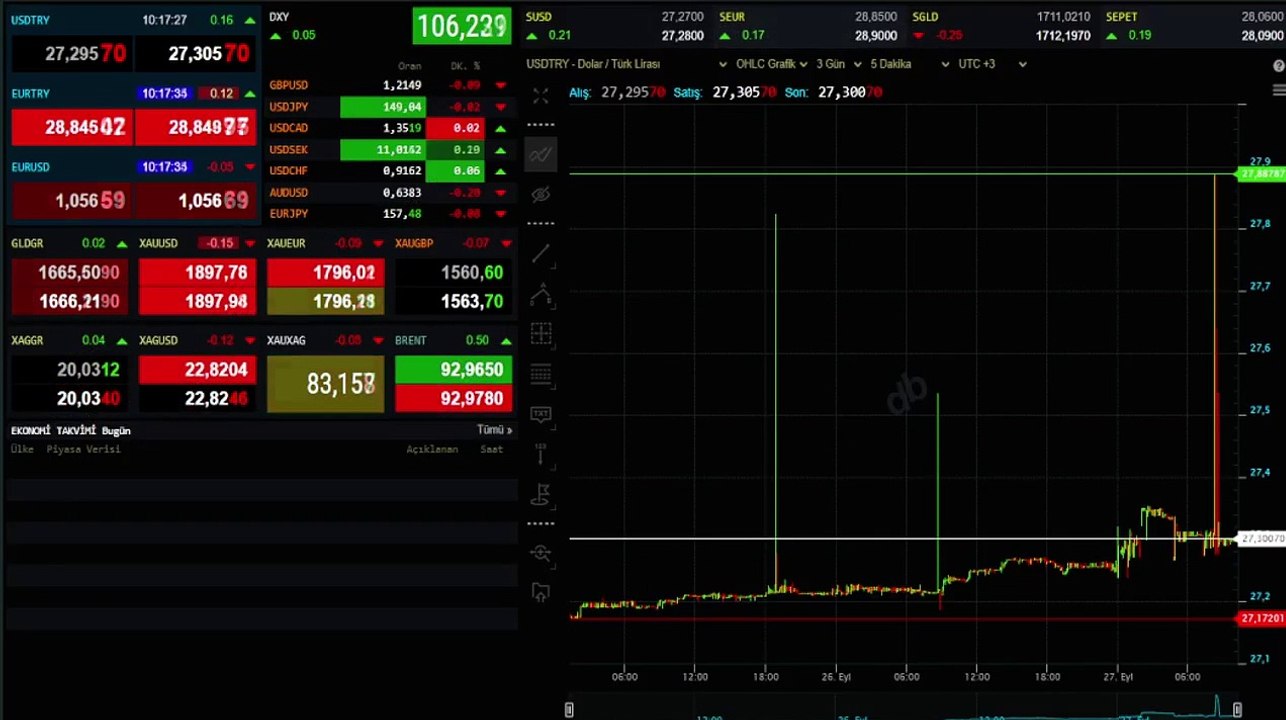Viewport: 1286px width, 720px height.
Task: Click the SEPET ticker in top bar
Action: [1194, 26]
